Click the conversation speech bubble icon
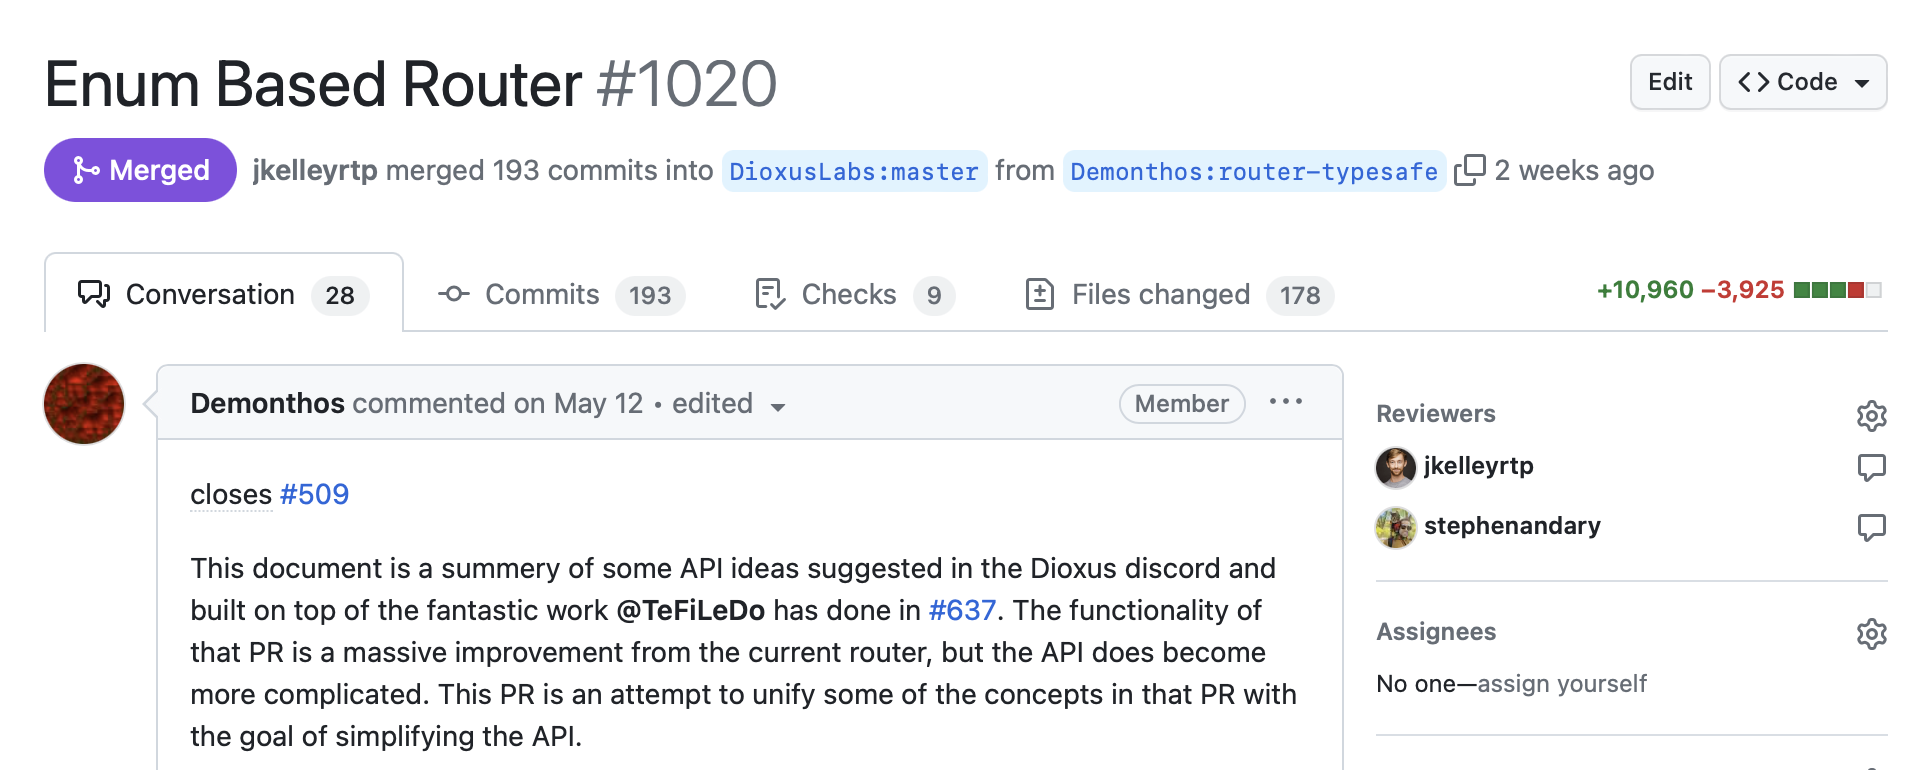This screenshot has height=770, width=1926. point(92,294)
